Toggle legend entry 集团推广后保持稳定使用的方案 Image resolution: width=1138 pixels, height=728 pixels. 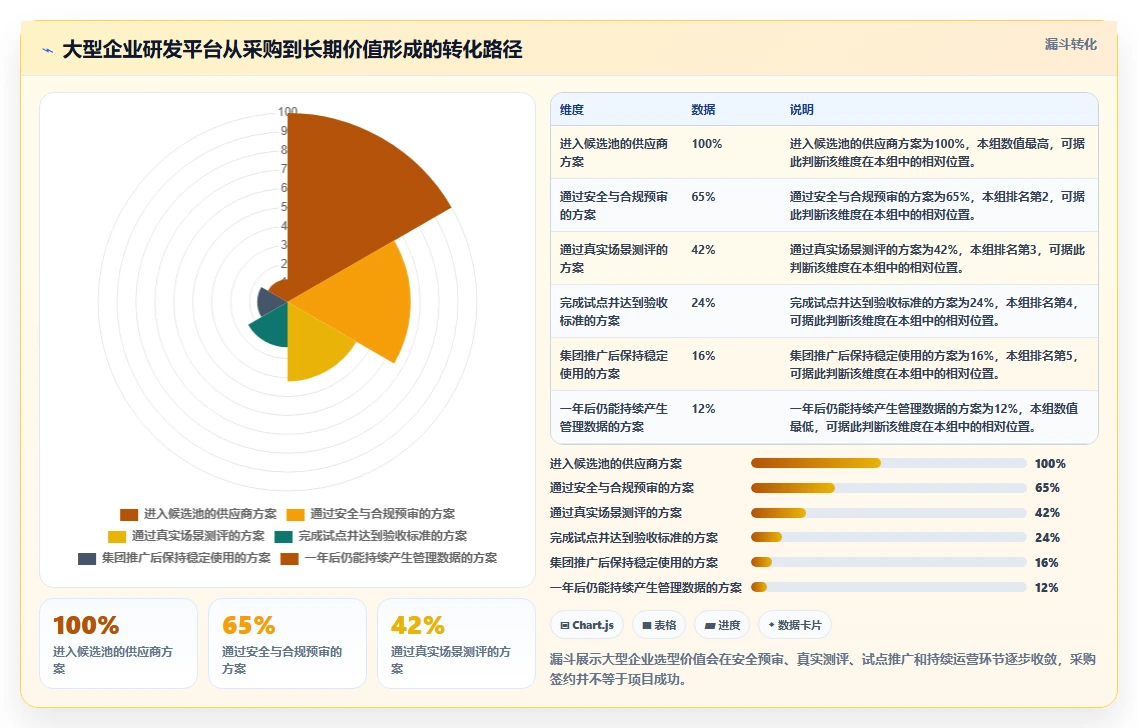click(174, 558)
